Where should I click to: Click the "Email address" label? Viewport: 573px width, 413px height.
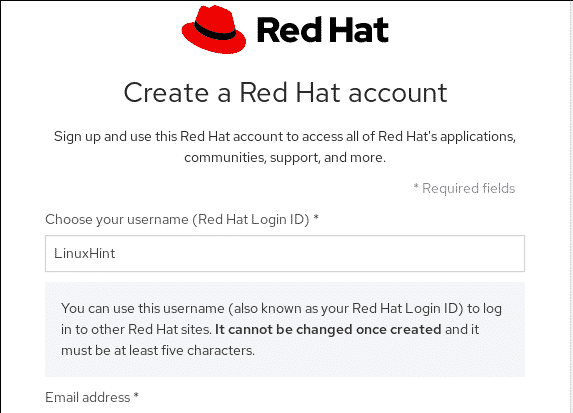coord(88,397)
